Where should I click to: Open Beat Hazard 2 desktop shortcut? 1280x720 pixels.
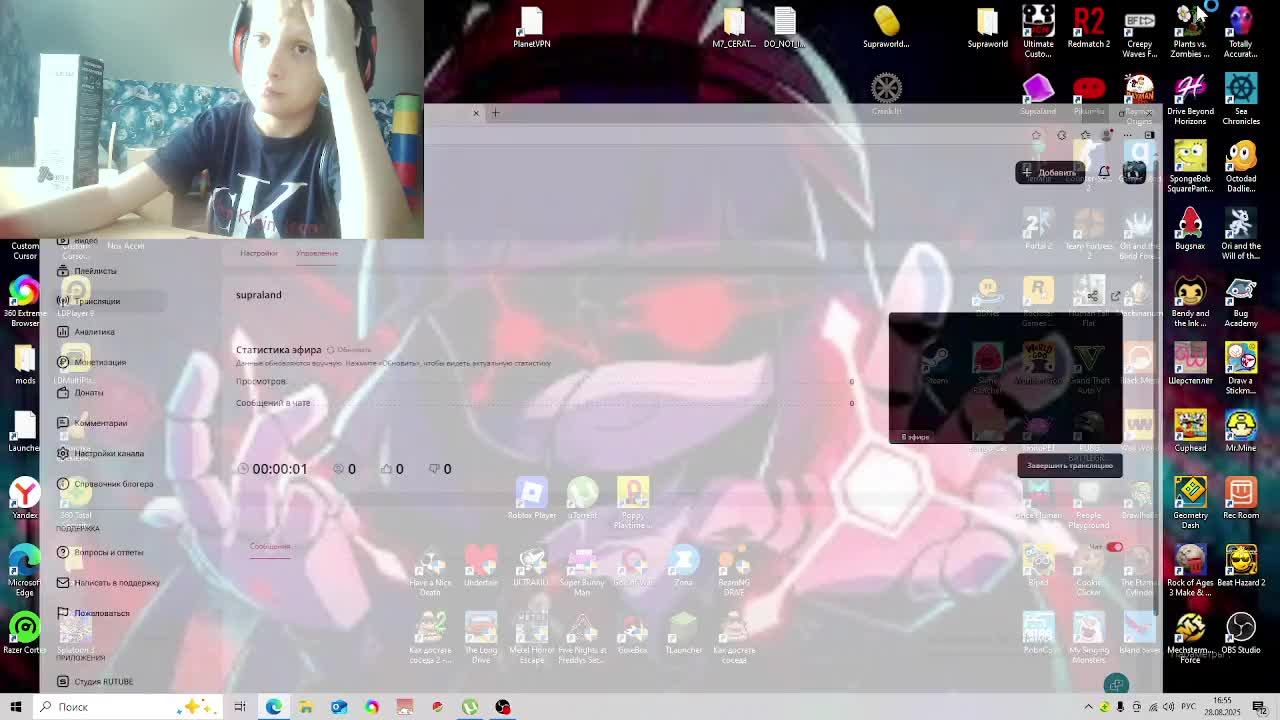tap(1241, 565)
